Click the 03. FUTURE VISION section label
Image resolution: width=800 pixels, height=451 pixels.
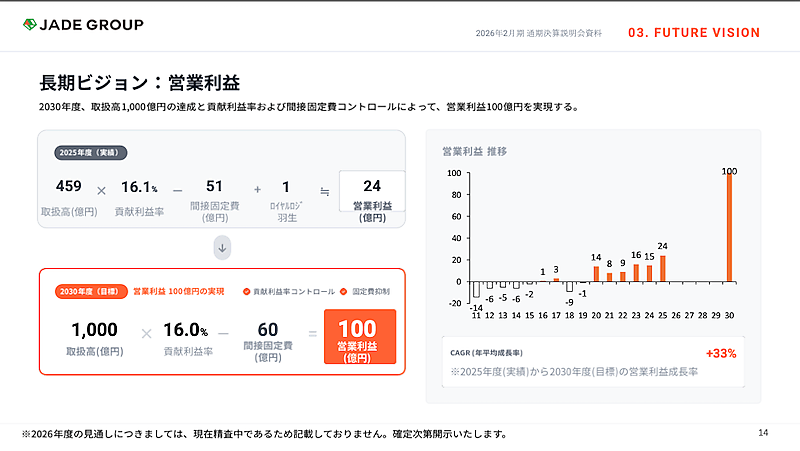pyautogui.click(x=694, y=33)
